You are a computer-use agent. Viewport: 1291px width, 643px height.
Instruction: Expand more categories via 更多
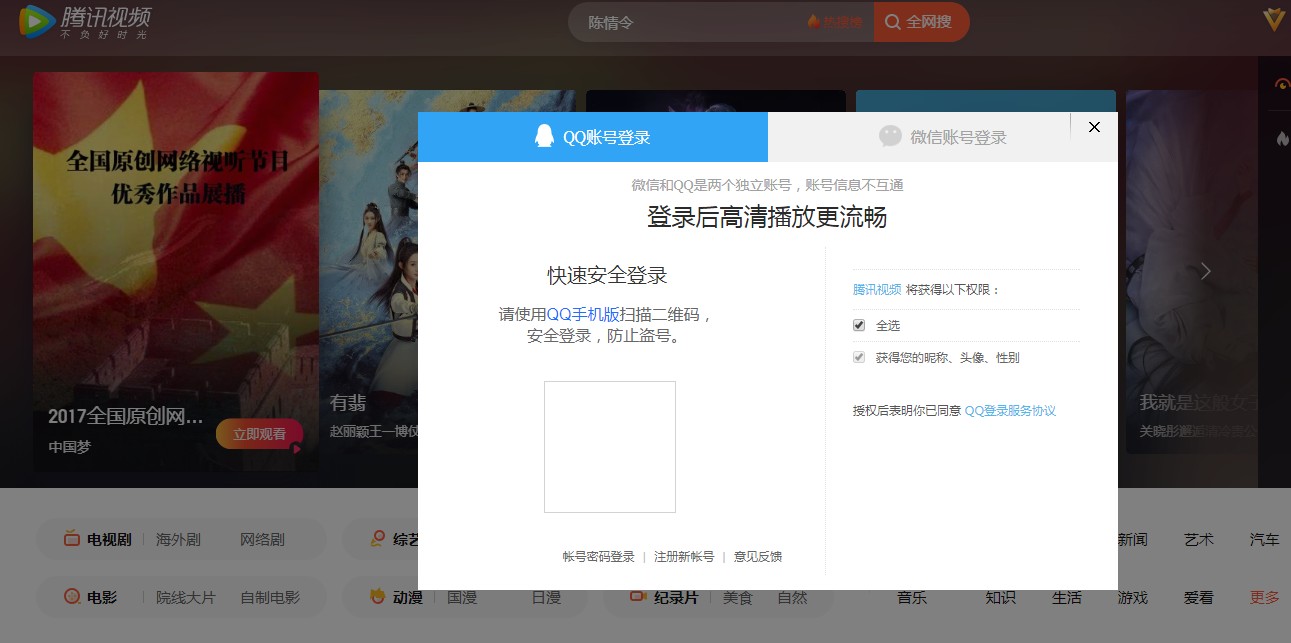coord(1264,597)
